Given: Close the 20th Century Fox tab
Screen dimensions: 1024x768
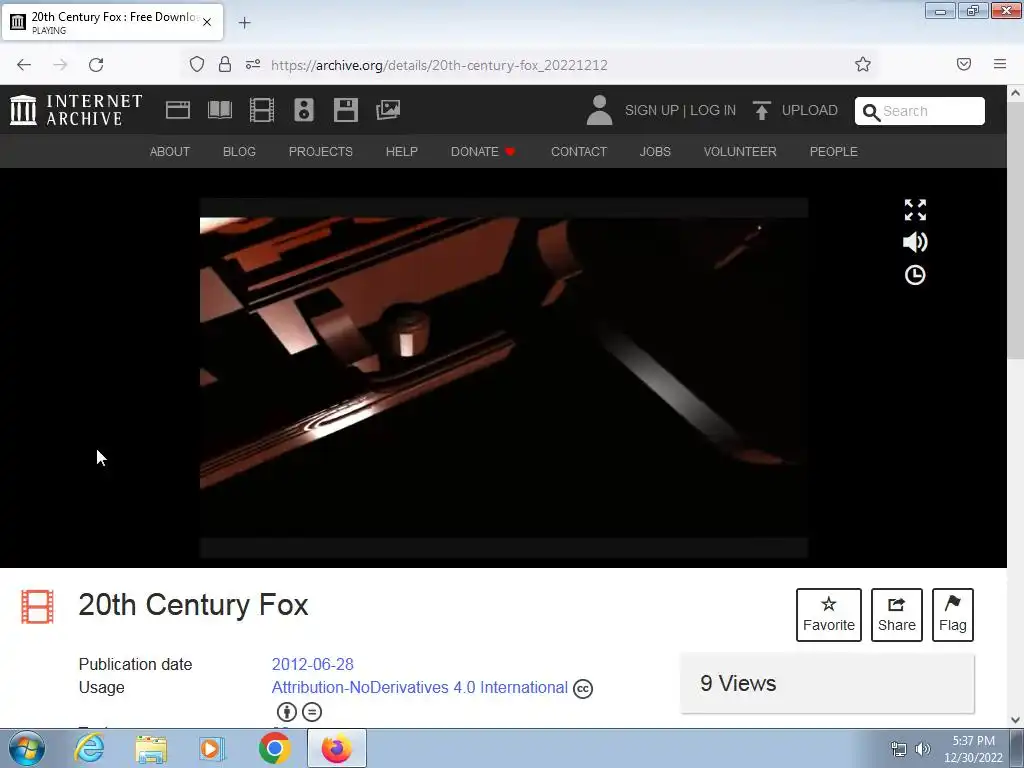Looking at the screenshot, I should click(x=207, y=22).
